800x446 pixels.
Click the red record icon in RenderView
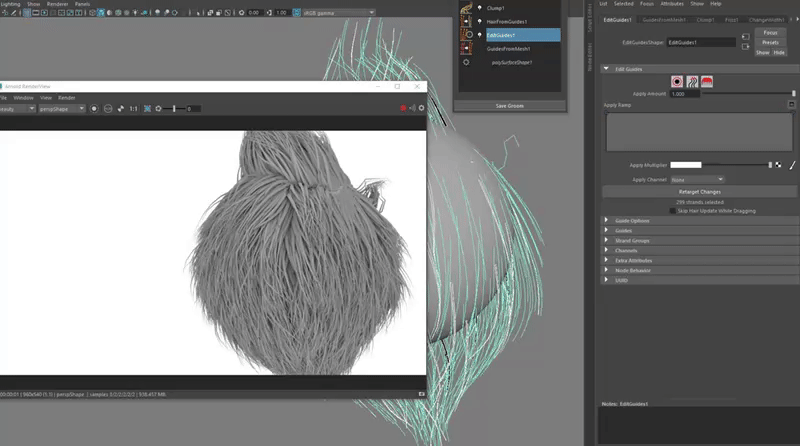coord(403,108)
